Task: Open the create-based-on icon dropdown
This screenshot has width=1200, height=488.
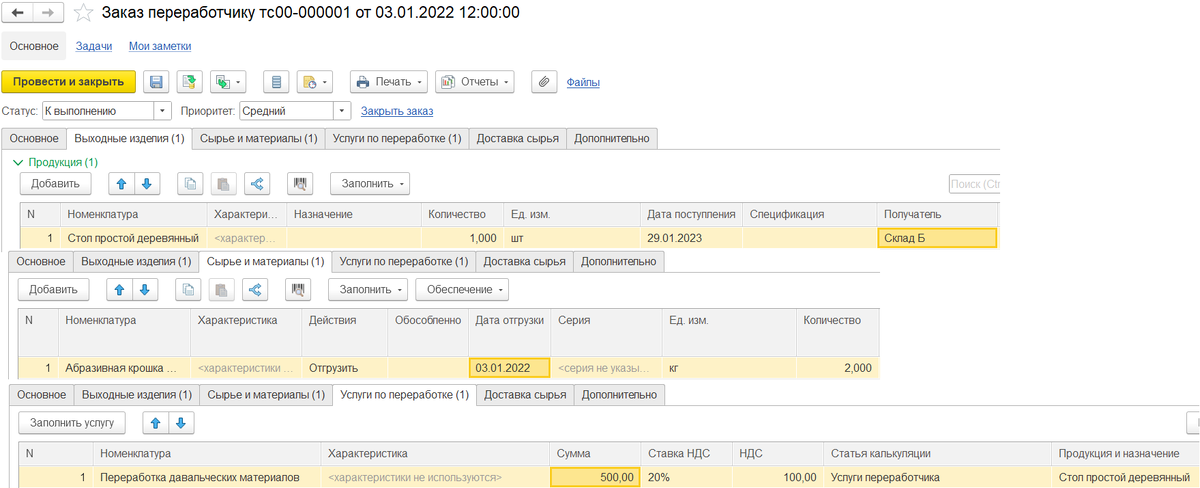Action: coord(228,82)
